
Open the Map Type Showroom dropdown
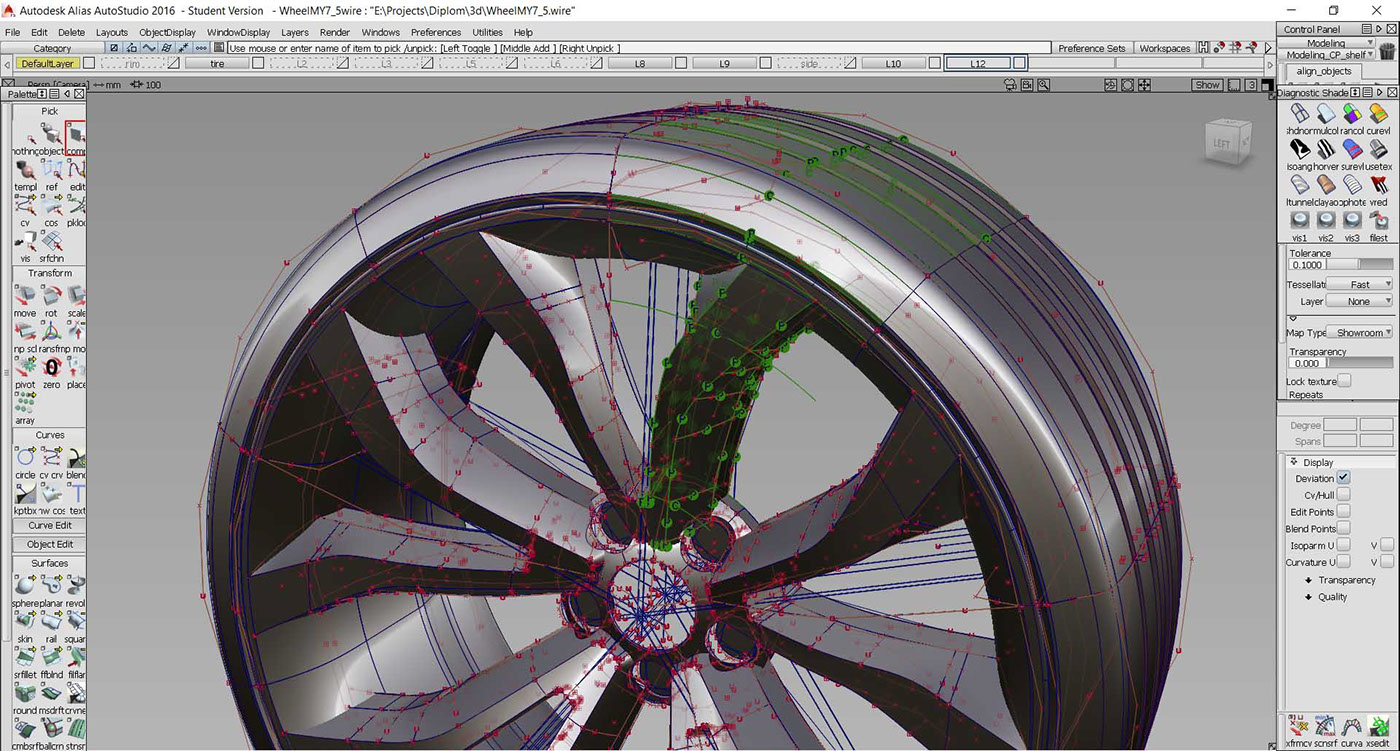(x=1359, y=332)
